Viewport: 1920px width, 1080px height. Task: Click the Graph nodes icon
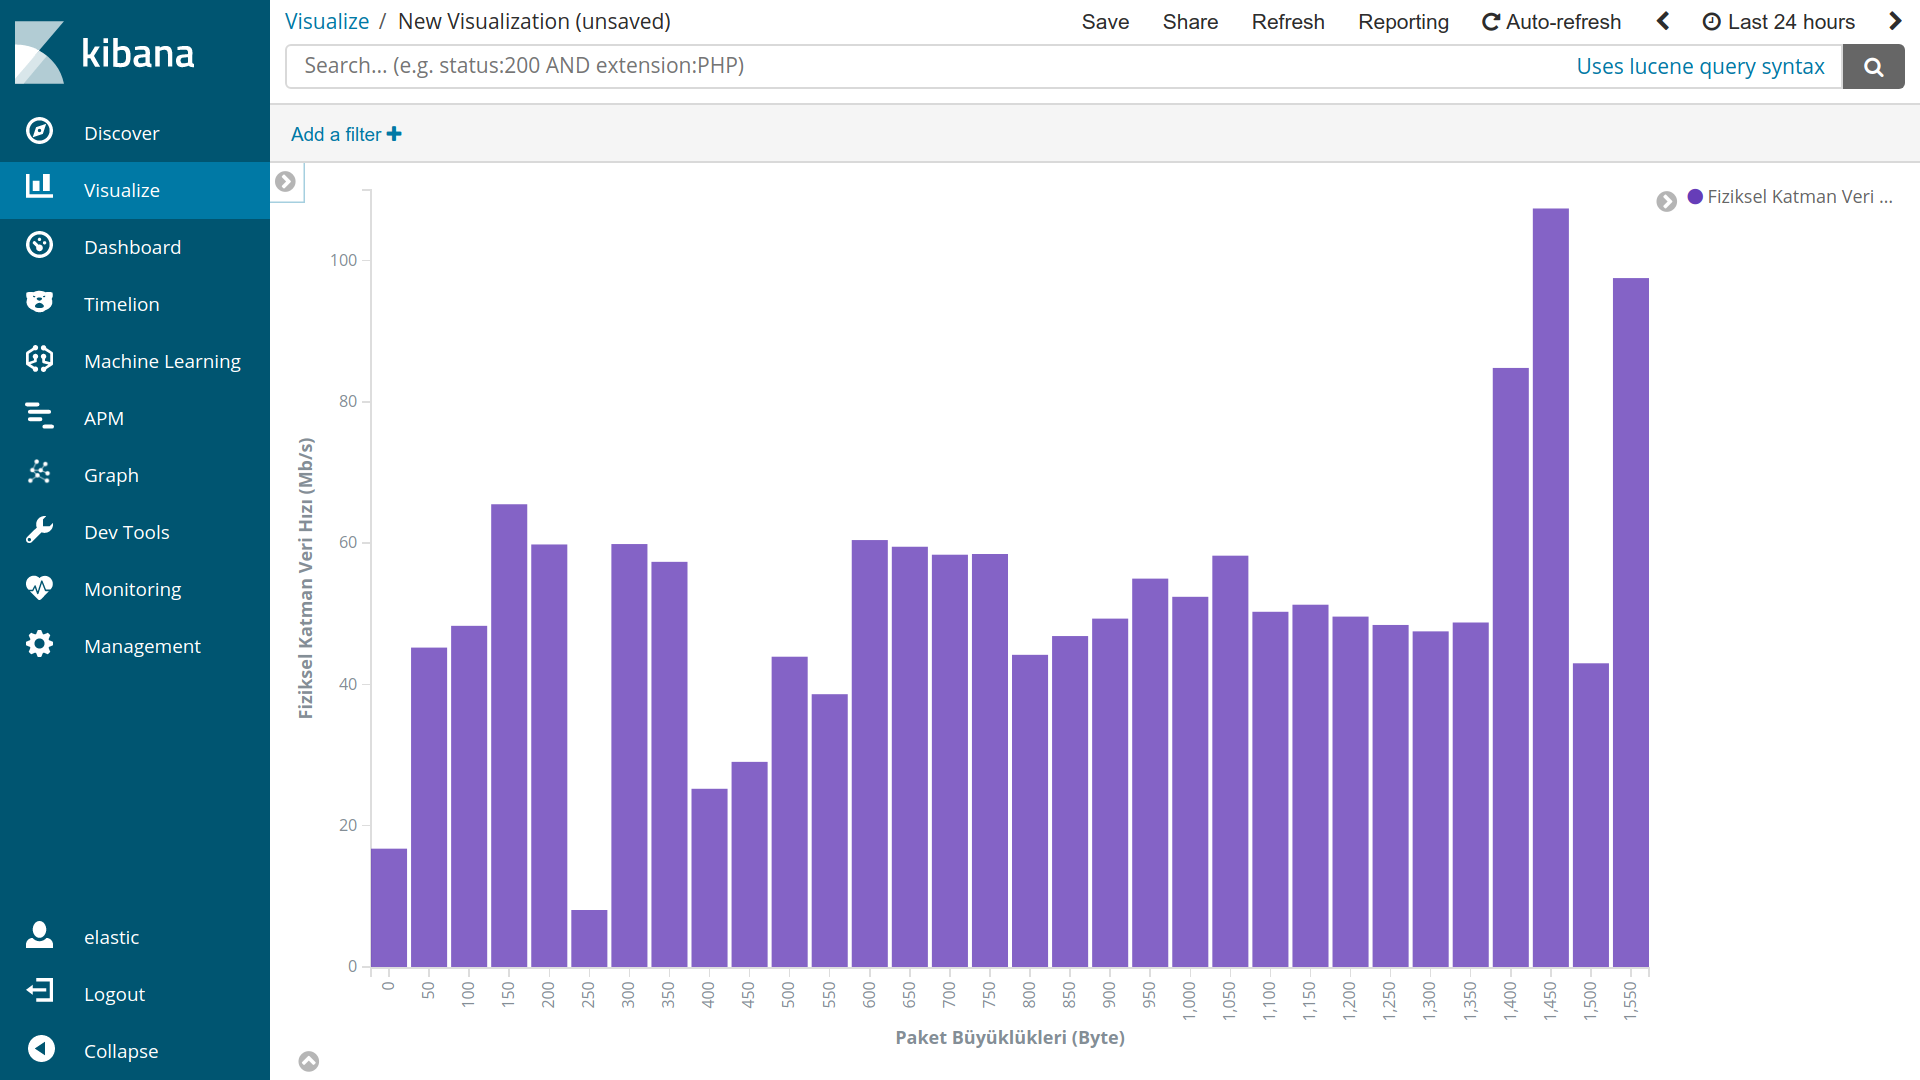(x=39, y=473)
